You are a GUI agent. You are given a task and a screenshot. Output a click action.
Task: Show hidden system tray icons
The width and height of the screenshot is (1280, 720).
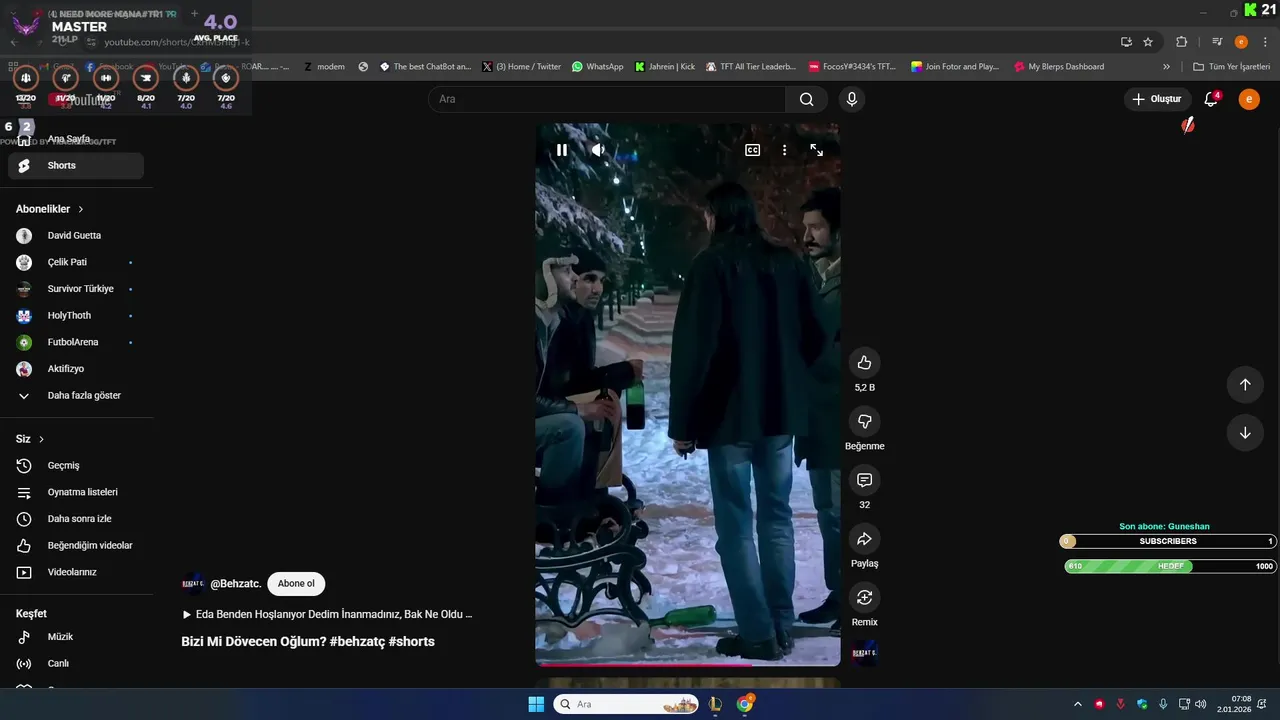[1077, 704]
